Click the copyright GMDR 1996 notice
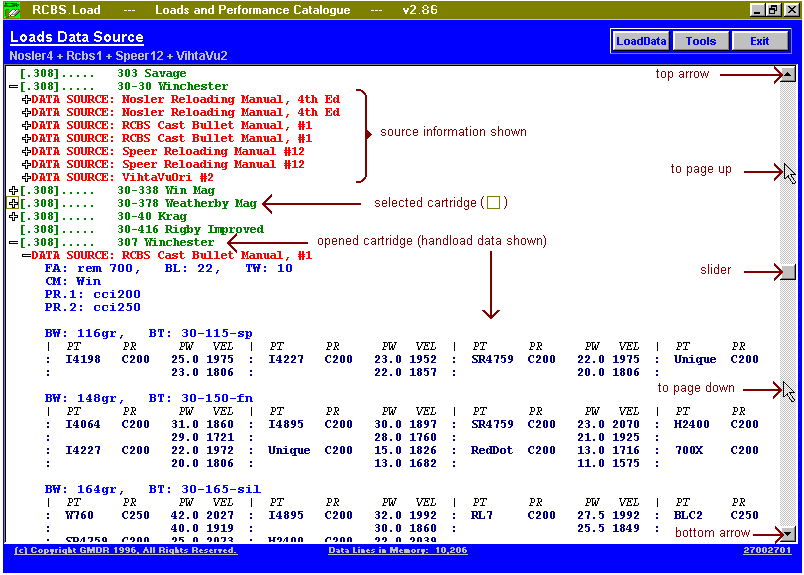 [126, 550]
